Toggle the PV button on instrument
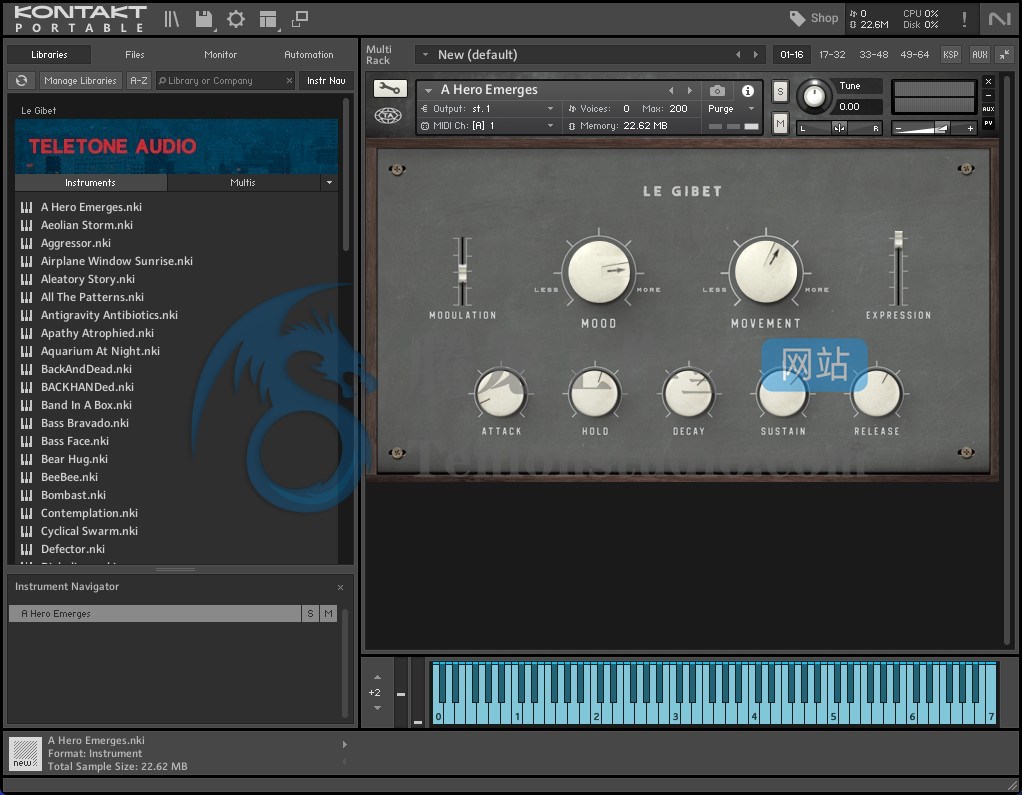Screen dimensions: 1022x795 point(989,123)
